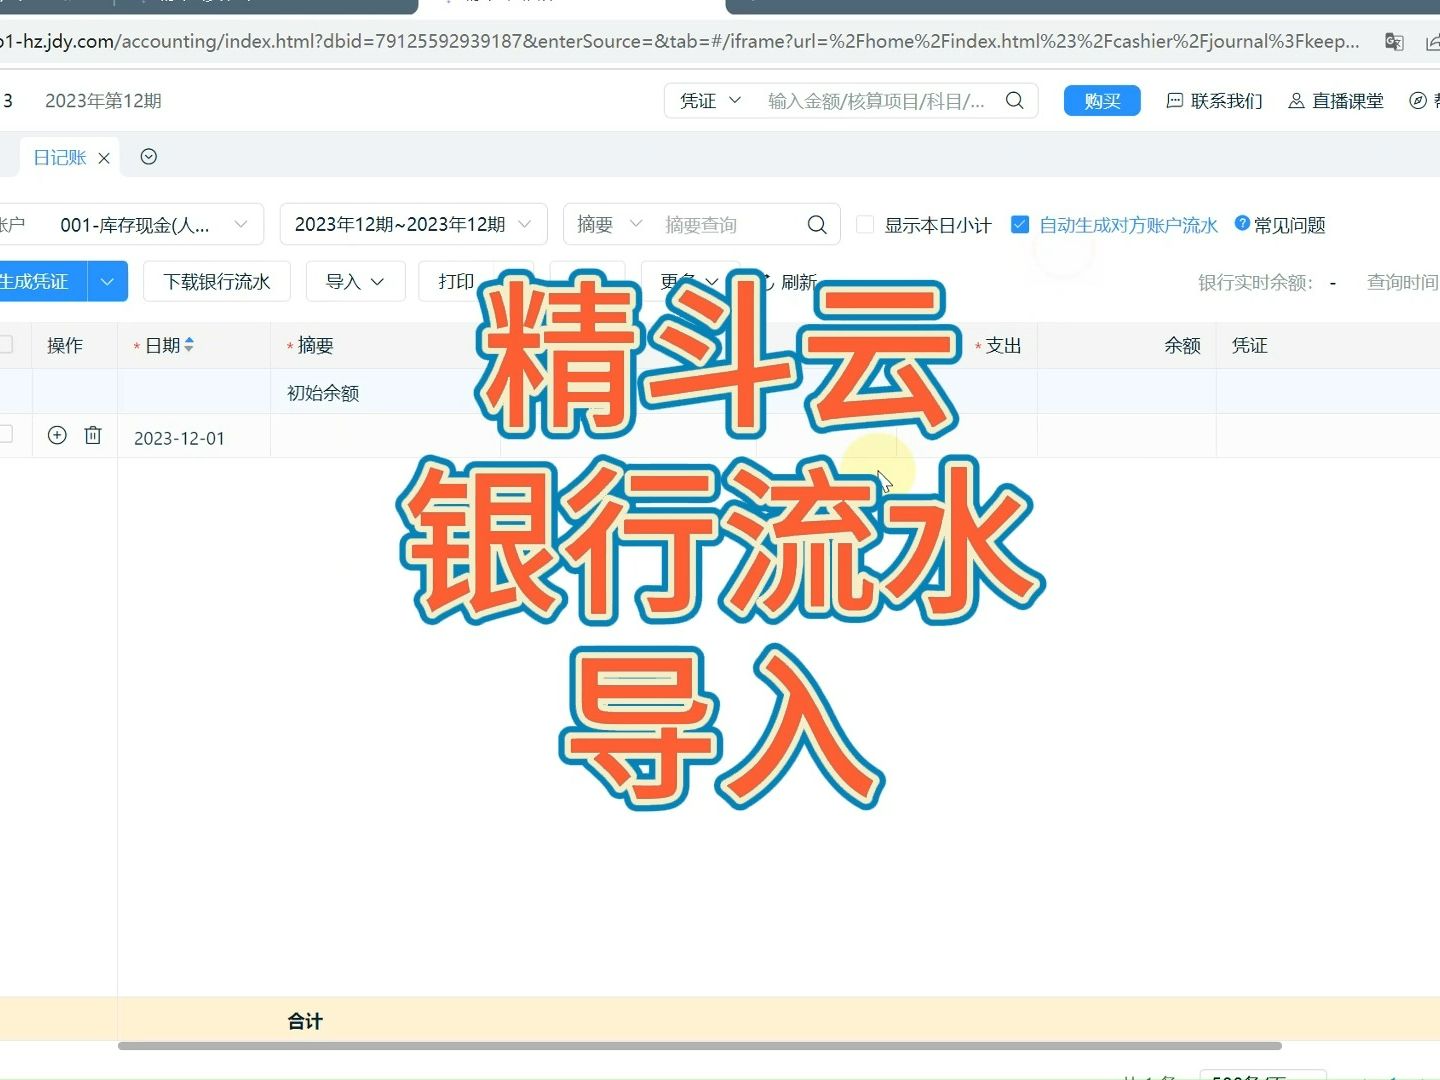This screenshot has height=1080, width=1440.
Task: Click 下载银行流水 button
Action: (217, 282)
